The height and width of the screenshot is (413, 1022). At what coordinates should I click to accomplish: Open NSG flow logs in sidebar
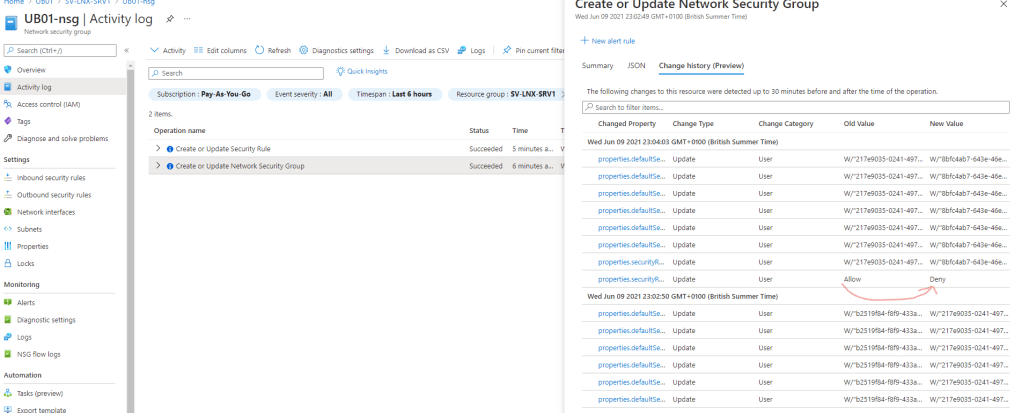tap(38, 354)
